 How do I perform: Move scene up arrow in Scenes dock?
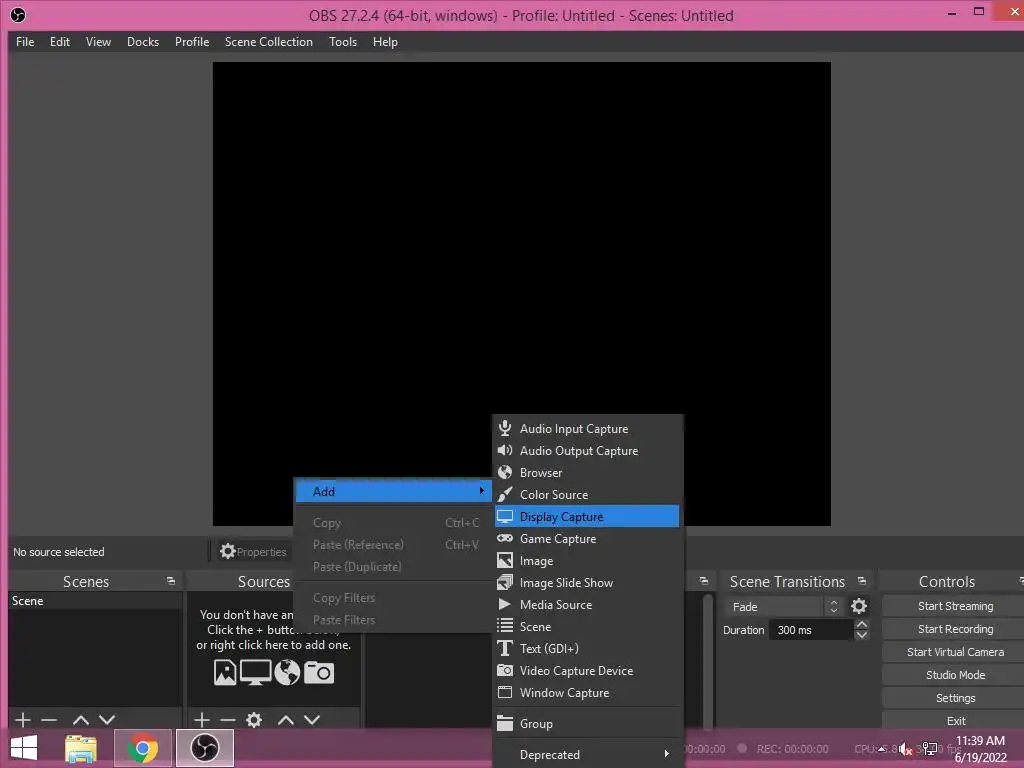81,720
